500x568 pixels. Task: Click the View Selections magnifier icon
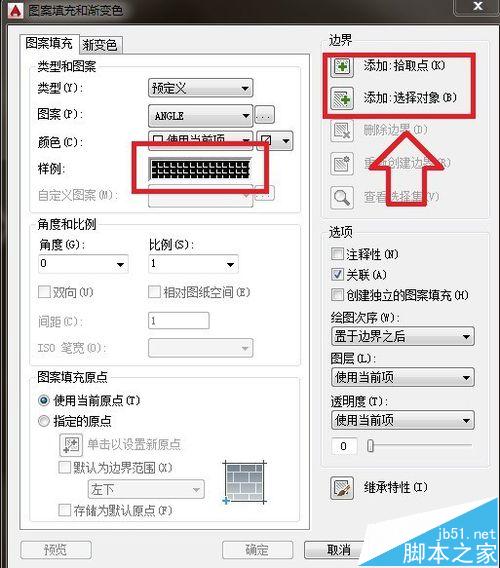click(342, 198)
